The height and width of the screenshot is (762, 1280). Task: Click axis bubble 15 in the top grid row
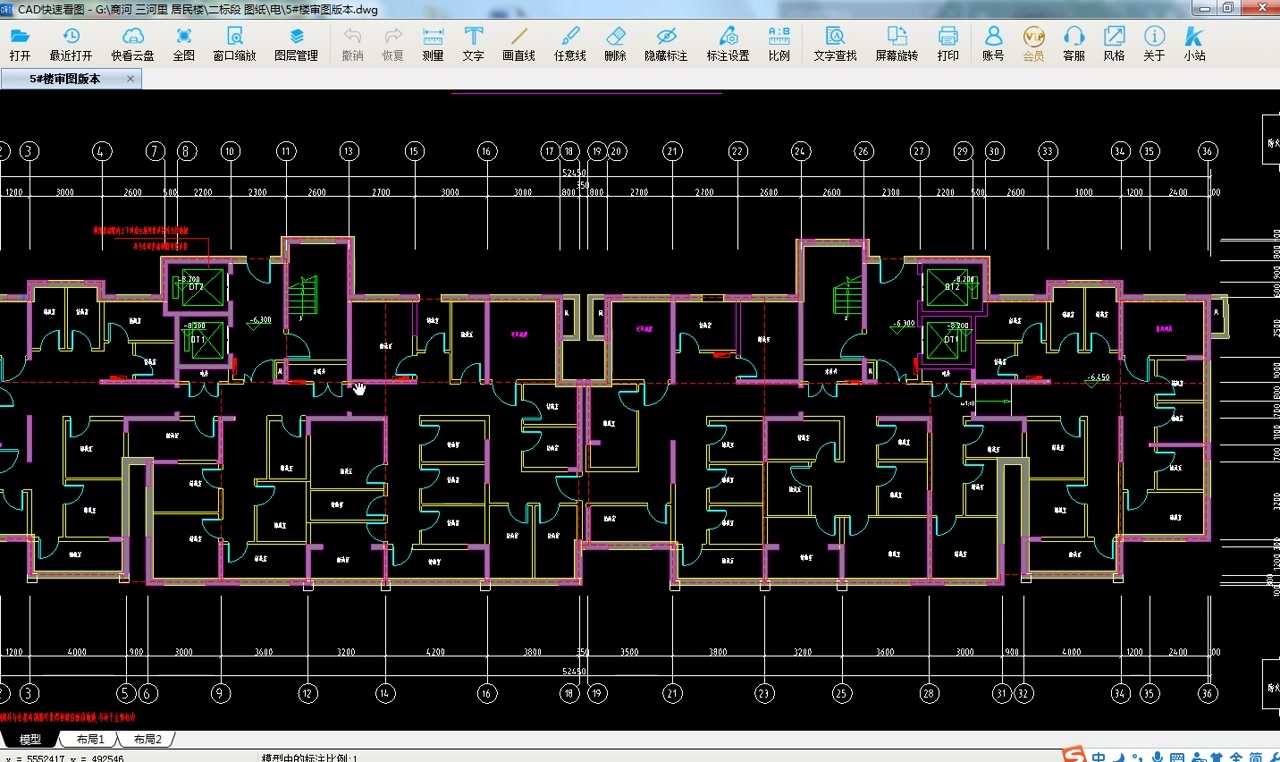[x=414, y=151]
